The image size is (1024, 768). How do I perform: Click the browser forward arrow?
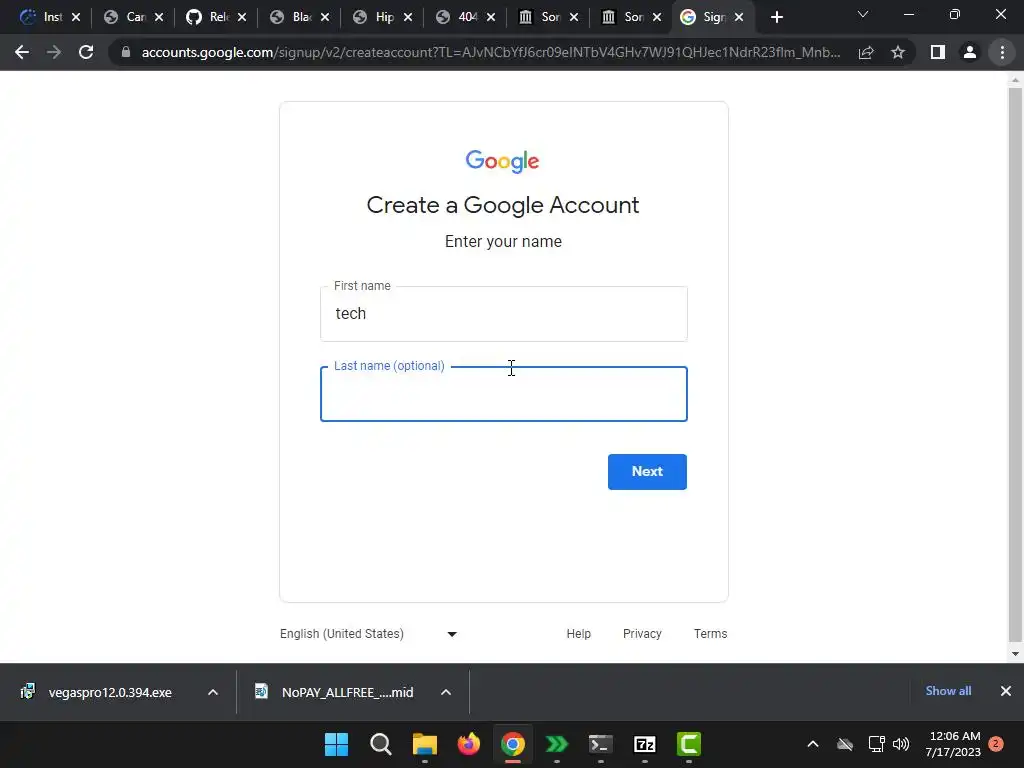coord(54,52)
